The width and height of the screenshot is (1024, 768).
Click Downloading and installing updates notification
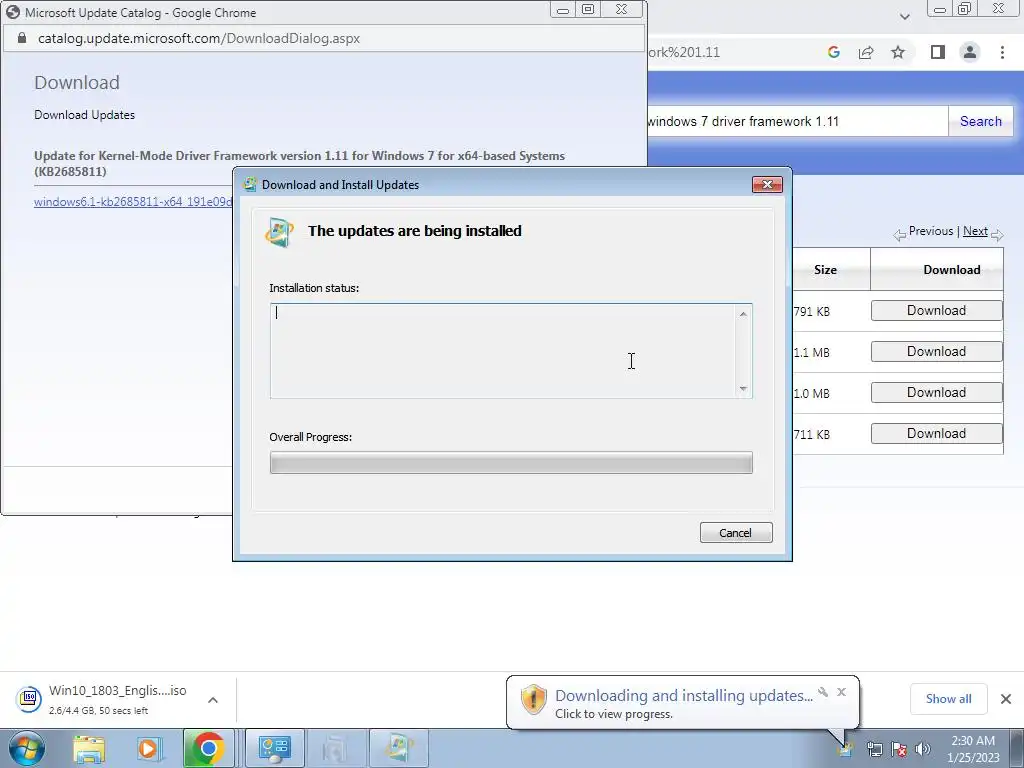point(682,703)
